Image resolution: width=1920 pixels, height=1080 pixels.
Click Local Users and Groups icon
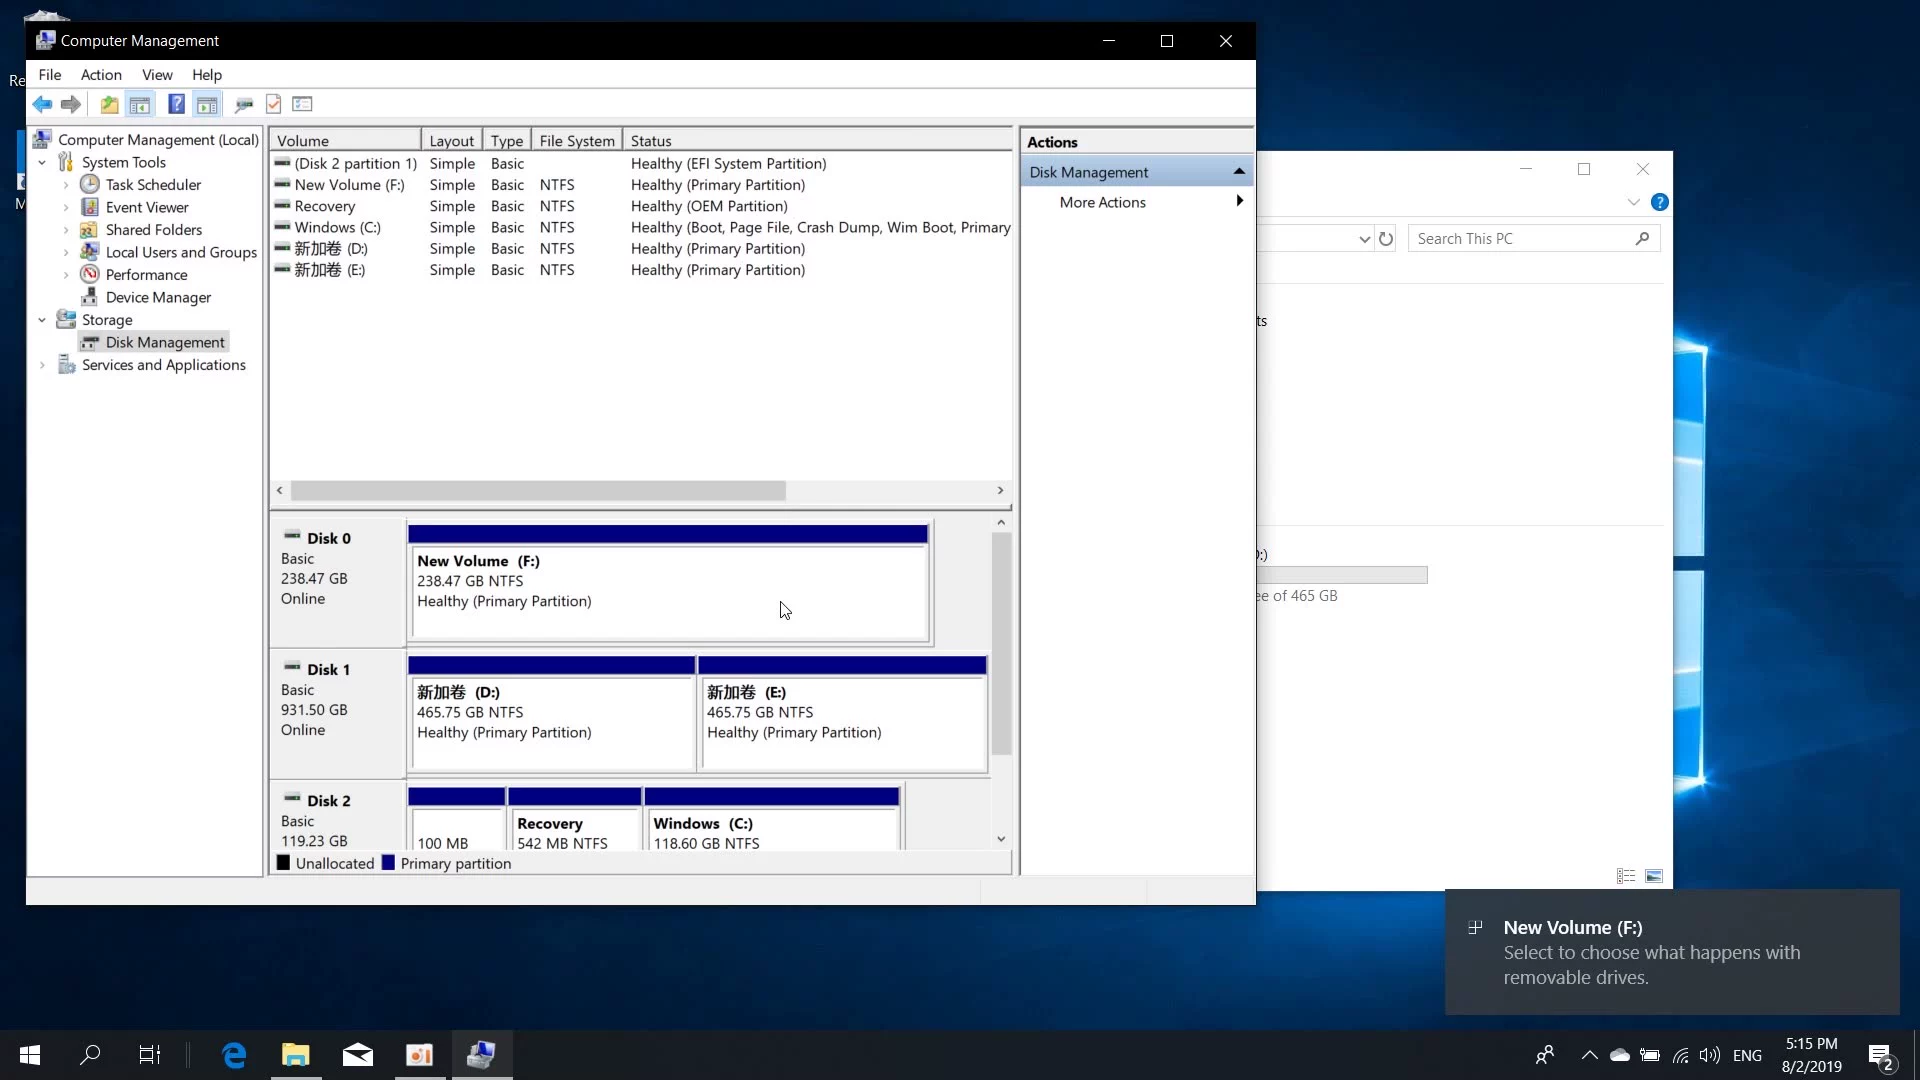tap(89, 252)
